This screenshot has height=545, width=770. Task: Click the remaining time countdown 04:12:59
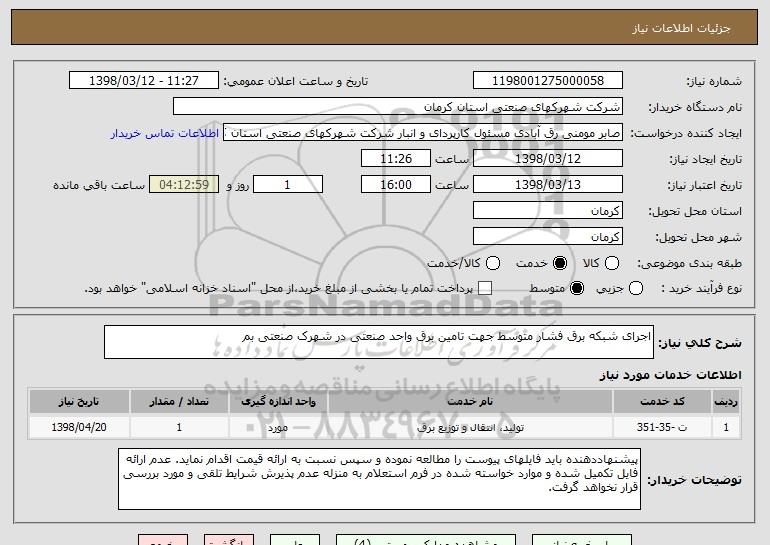(x=184, y=185)
